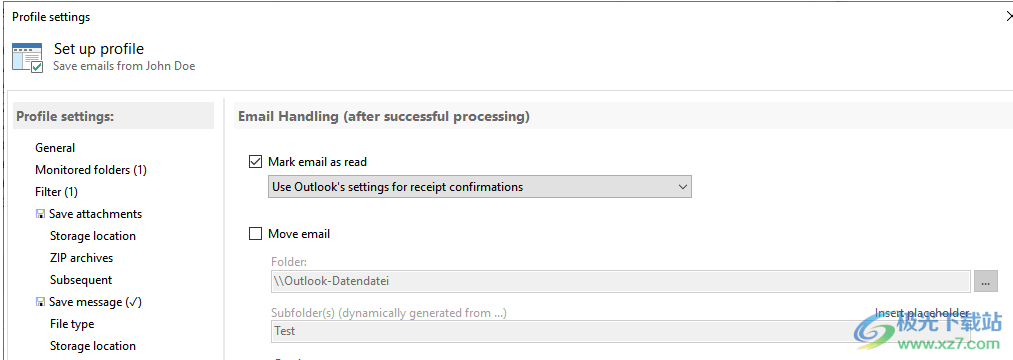Click the disk icon beside Save message
1013x360 pixels.
click(x=40, y=302)
